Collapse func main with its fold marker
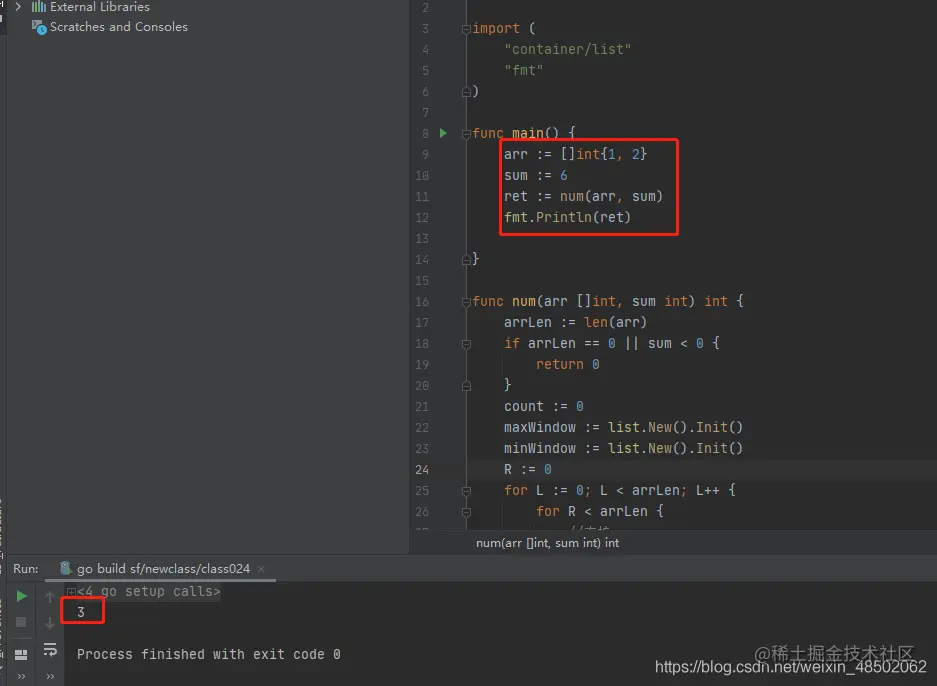The height and width of the screenshot is (686, 937). [x=466, y=134]
